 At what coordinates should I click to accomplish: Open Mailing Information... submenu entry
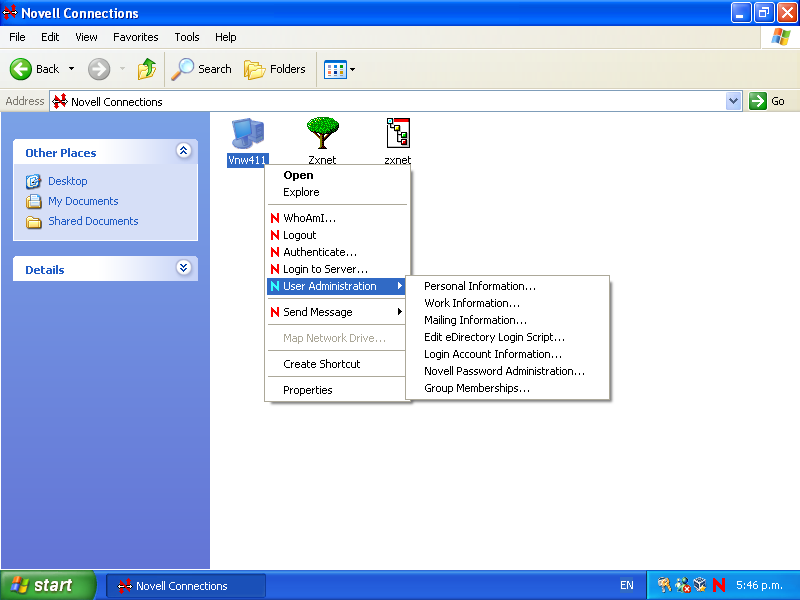click(507, 320)
